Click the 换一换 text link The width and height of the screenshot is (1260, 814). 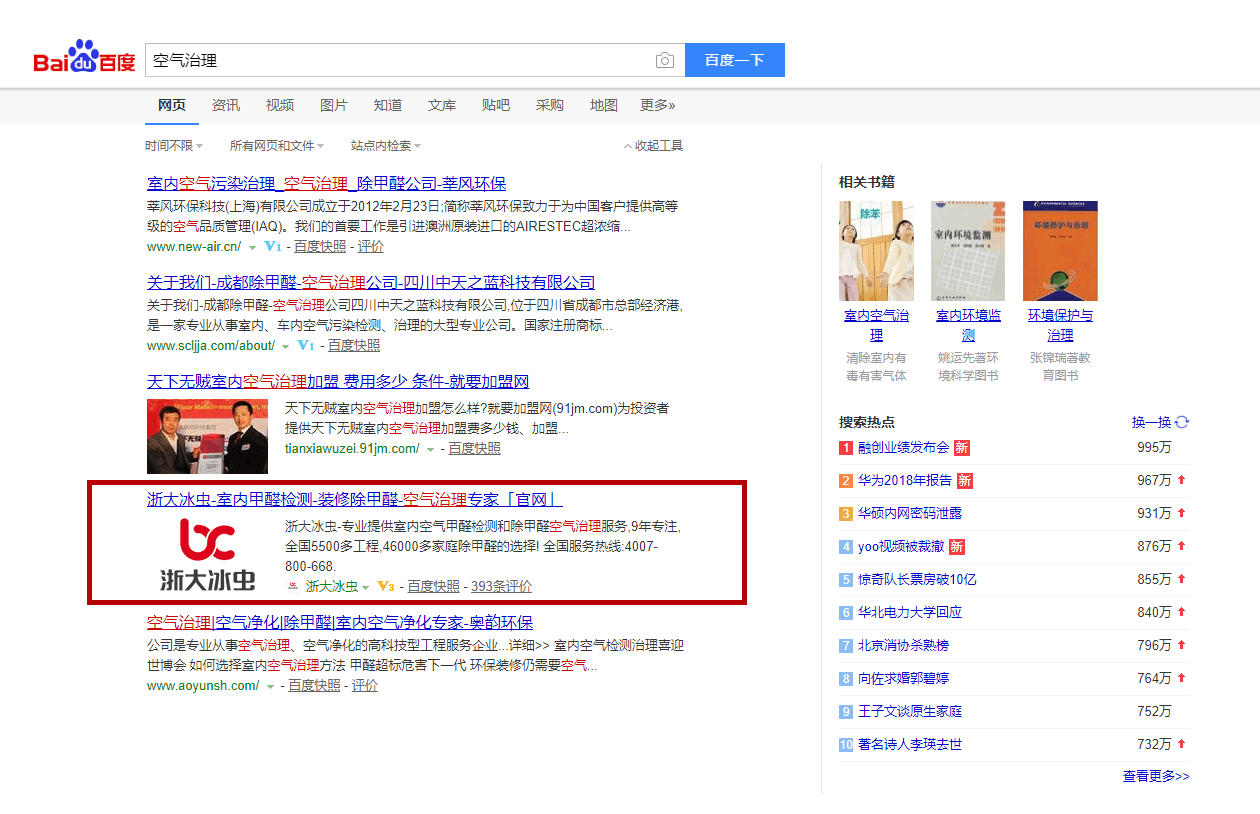1151,423
